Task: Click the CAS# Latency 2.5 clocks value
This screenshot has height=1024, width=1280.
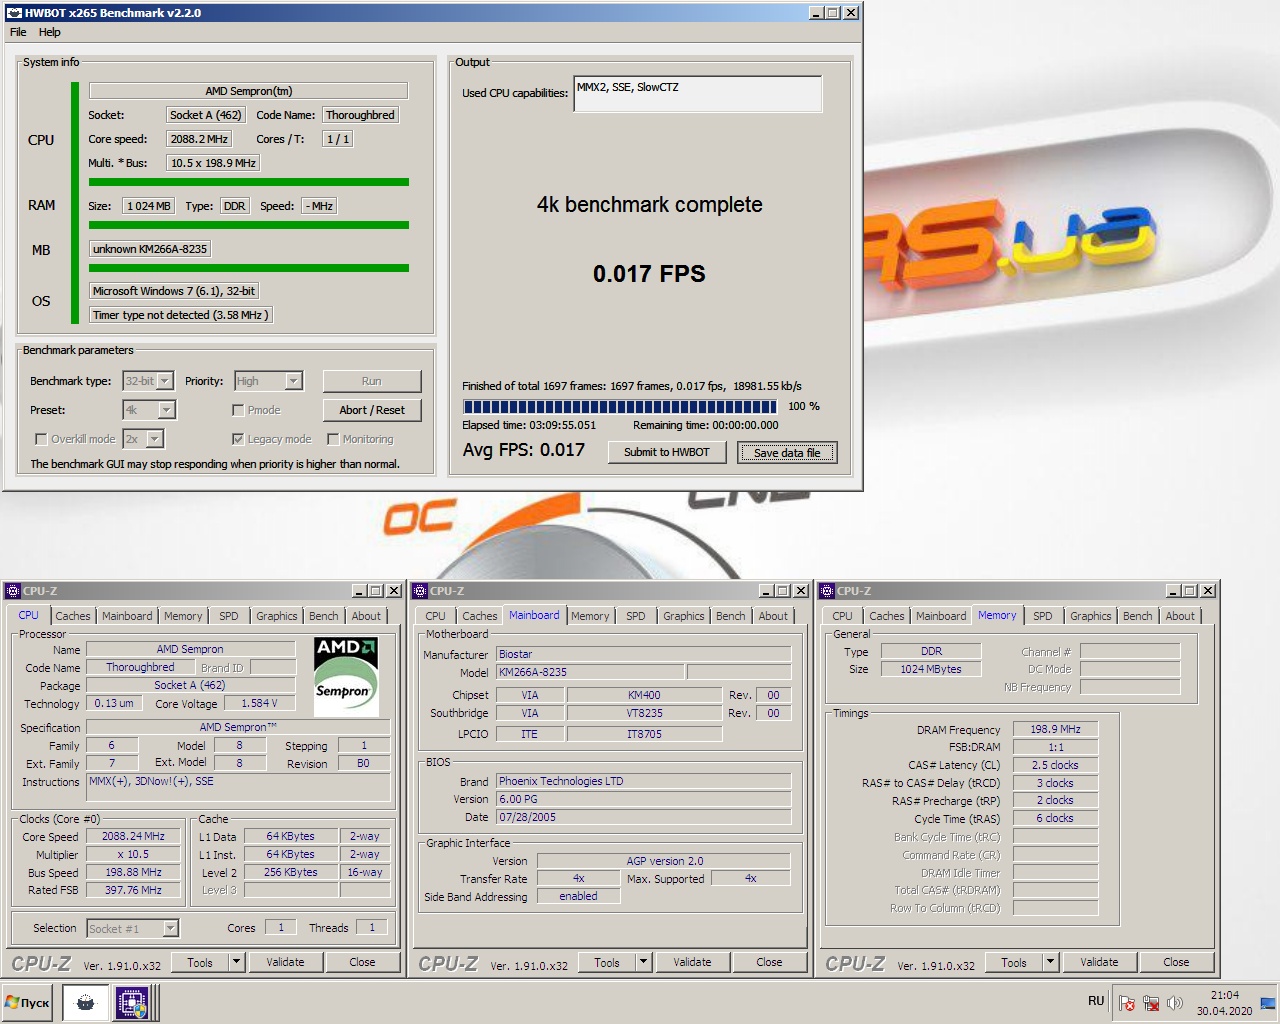Action: (1055, 765)
